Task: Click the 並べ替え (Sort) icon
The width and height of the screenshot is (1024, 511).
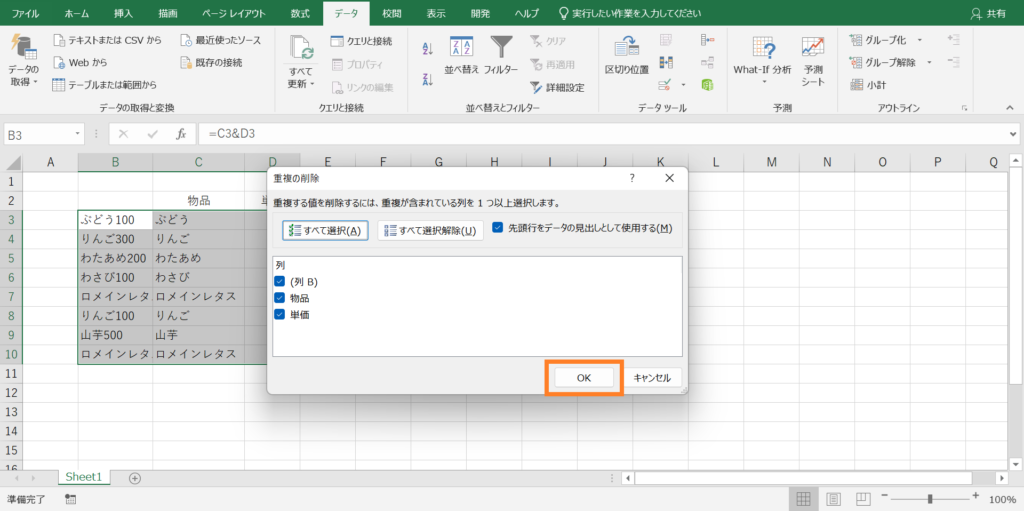Action: tap(461, 49)
